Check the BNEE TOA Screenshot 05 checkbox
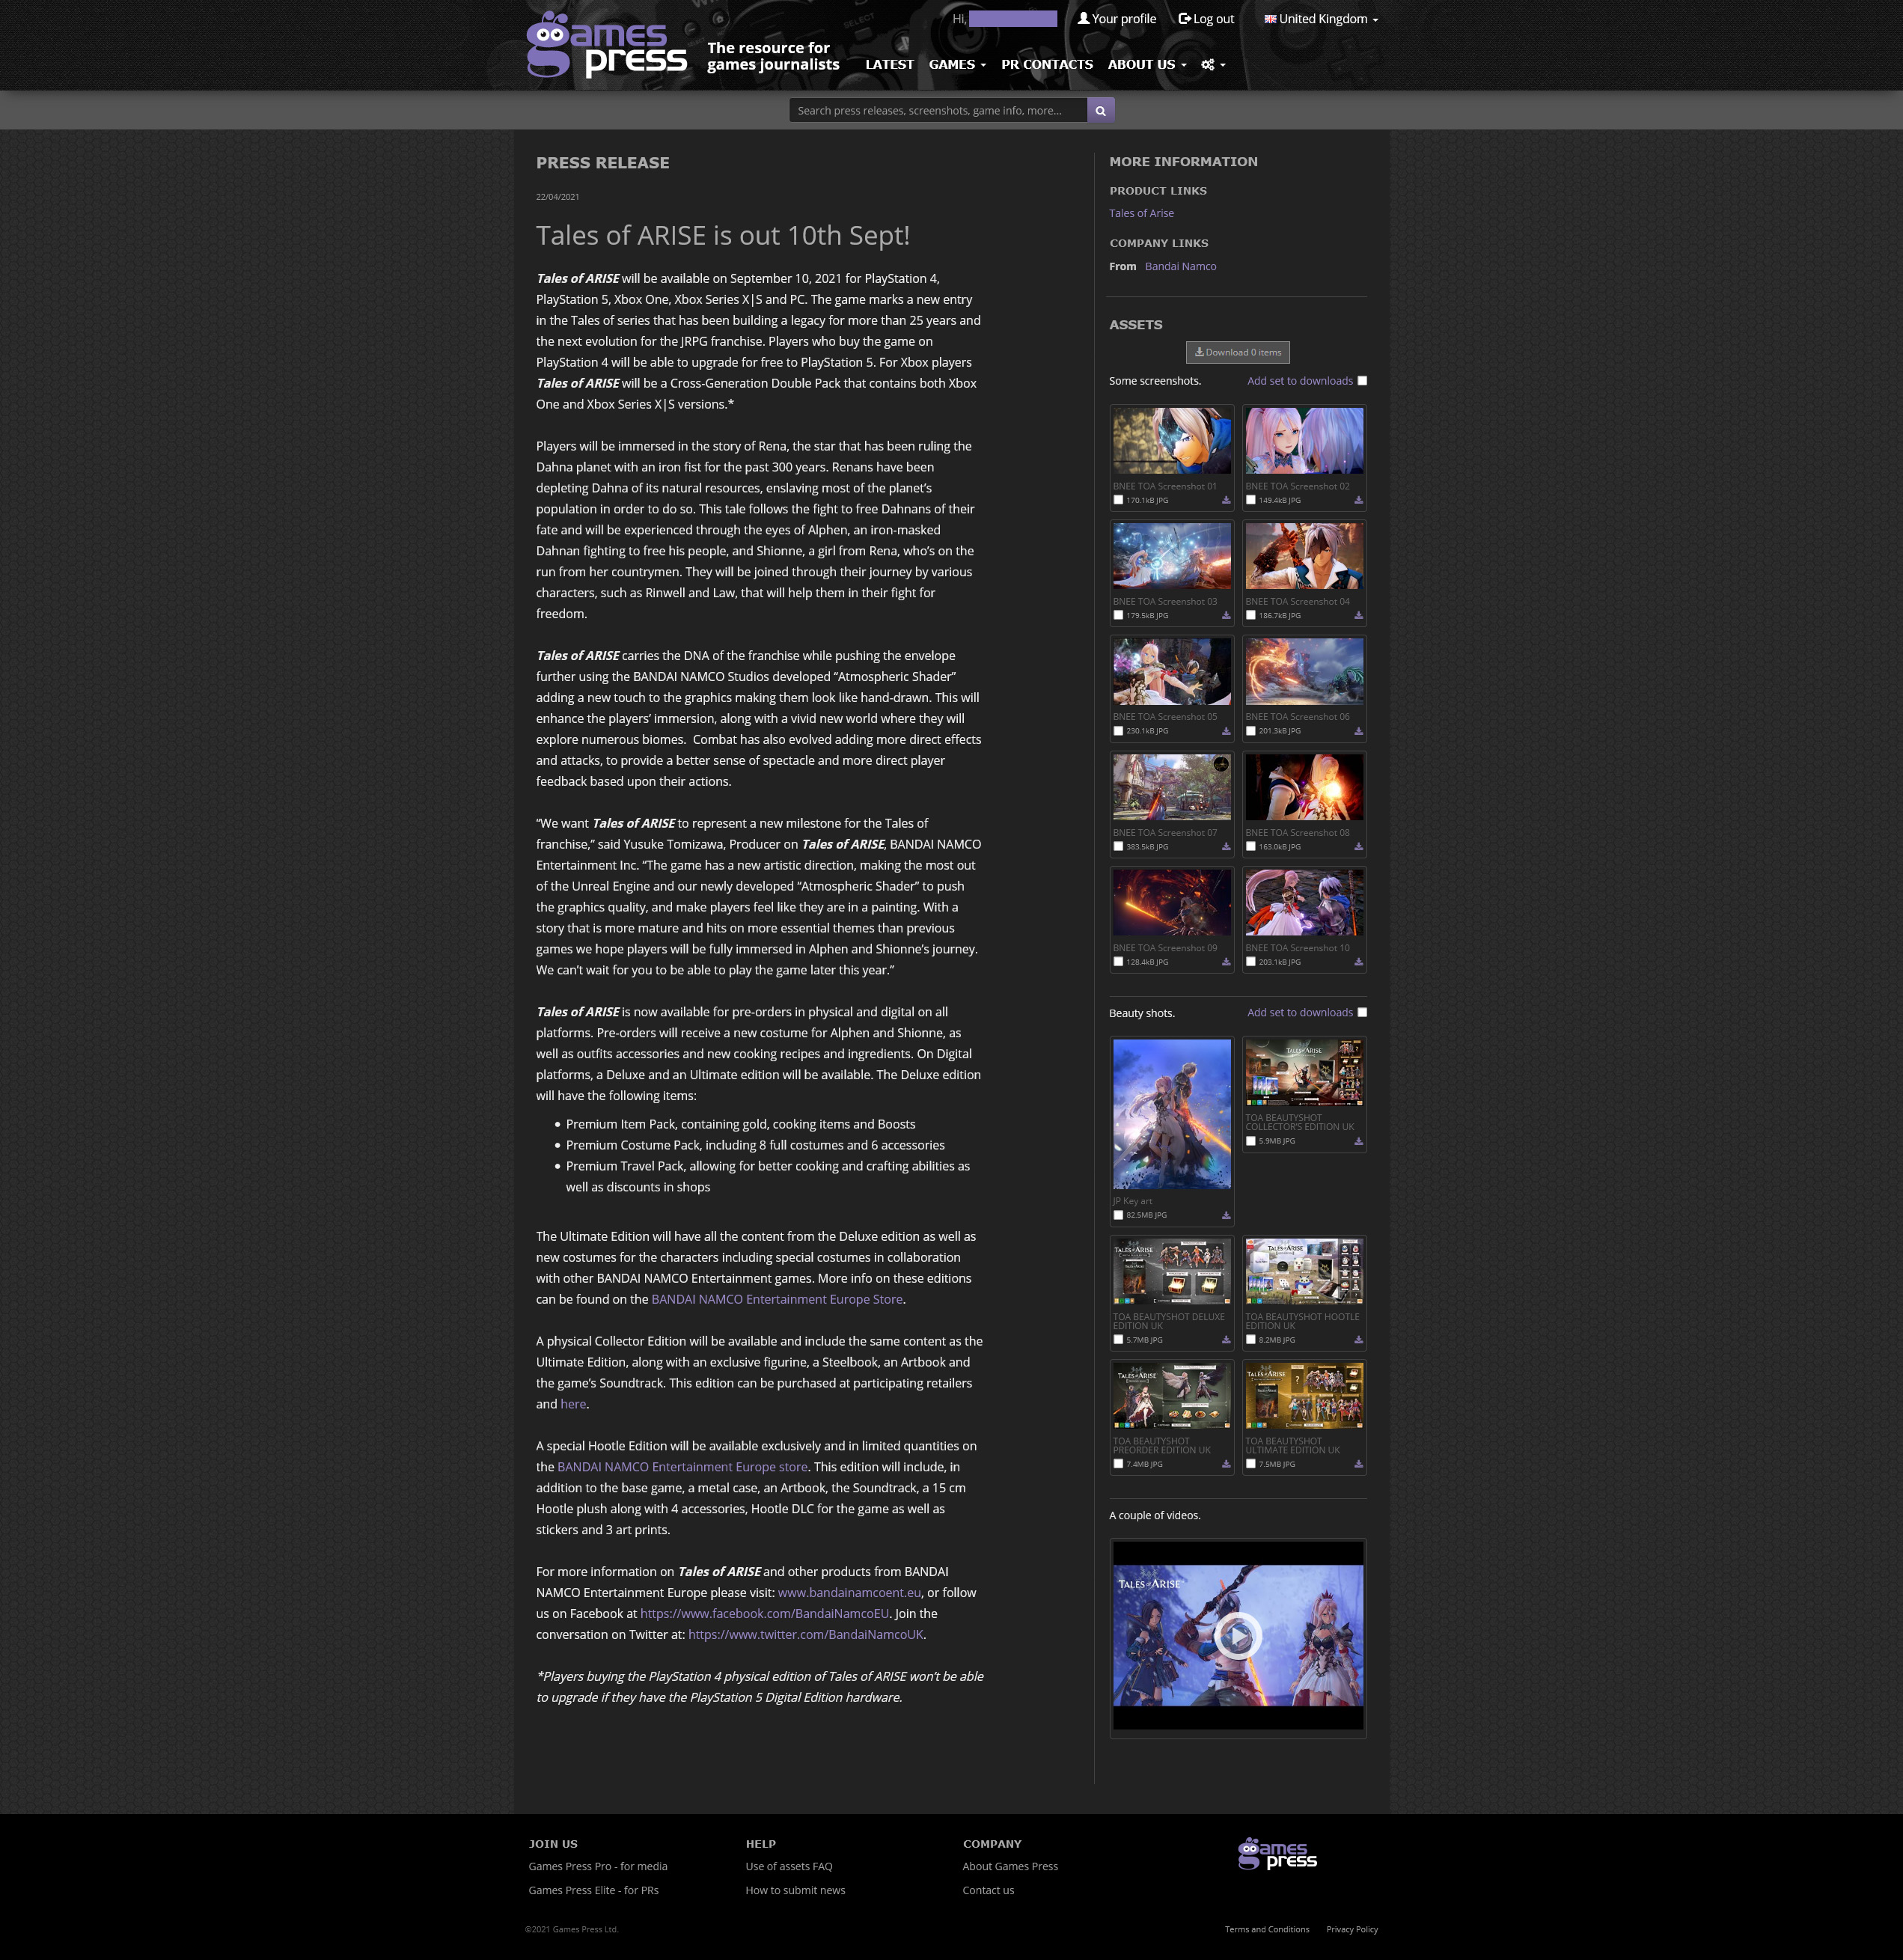Screen dimensions: 1903x1960 click(x=1118, y=731)
